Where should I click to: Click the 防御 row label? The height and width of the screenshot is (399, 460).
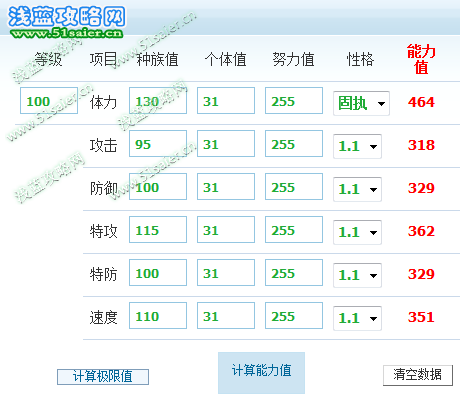tap(103, 189)
